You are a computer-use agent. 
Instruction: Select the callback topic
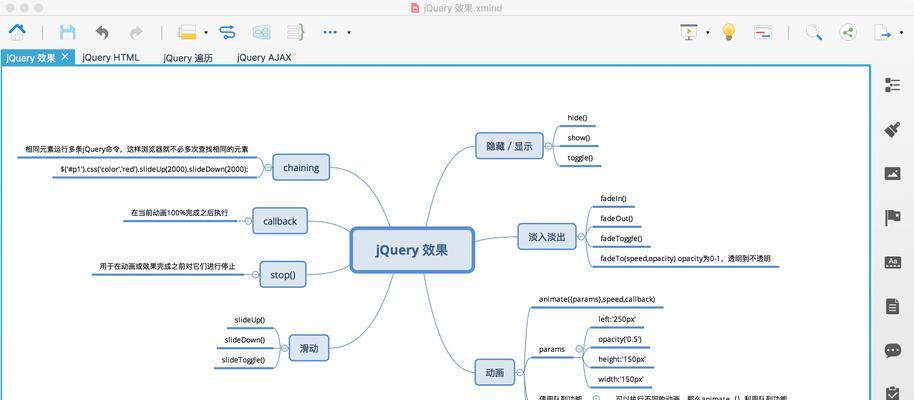pyautogui.click(x=280, y=221)
